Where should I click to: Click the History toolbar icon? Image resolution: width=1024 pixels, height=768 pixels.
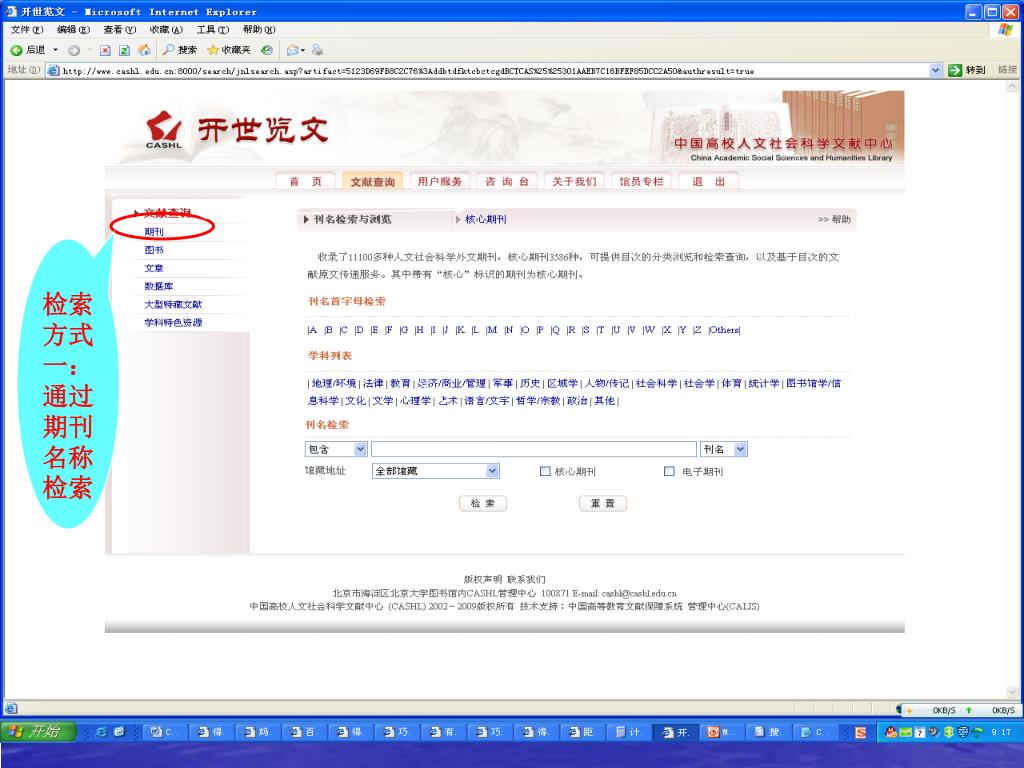(266, 50)
